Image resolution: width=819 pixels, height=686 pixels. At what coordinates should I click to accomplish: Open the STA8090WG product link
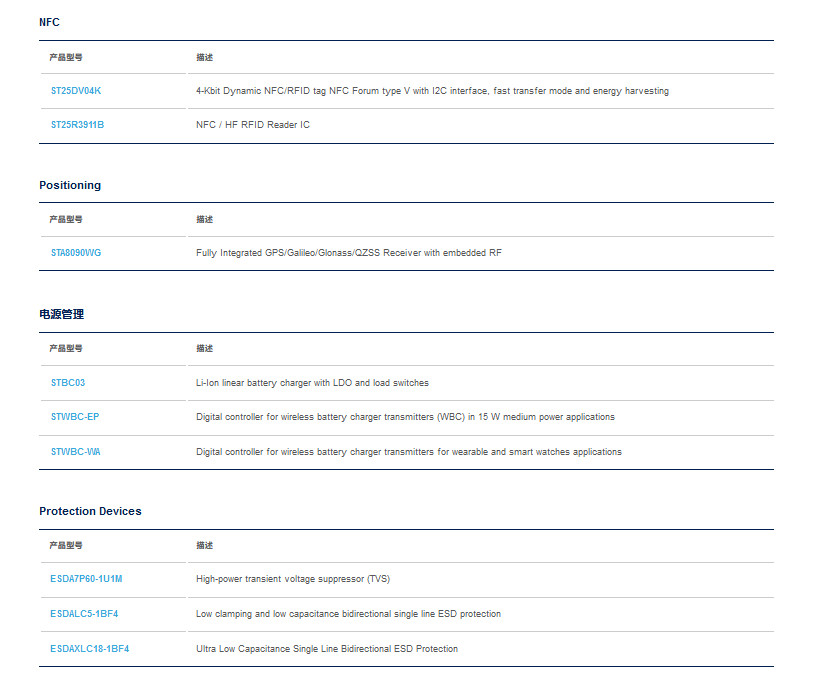76,253
